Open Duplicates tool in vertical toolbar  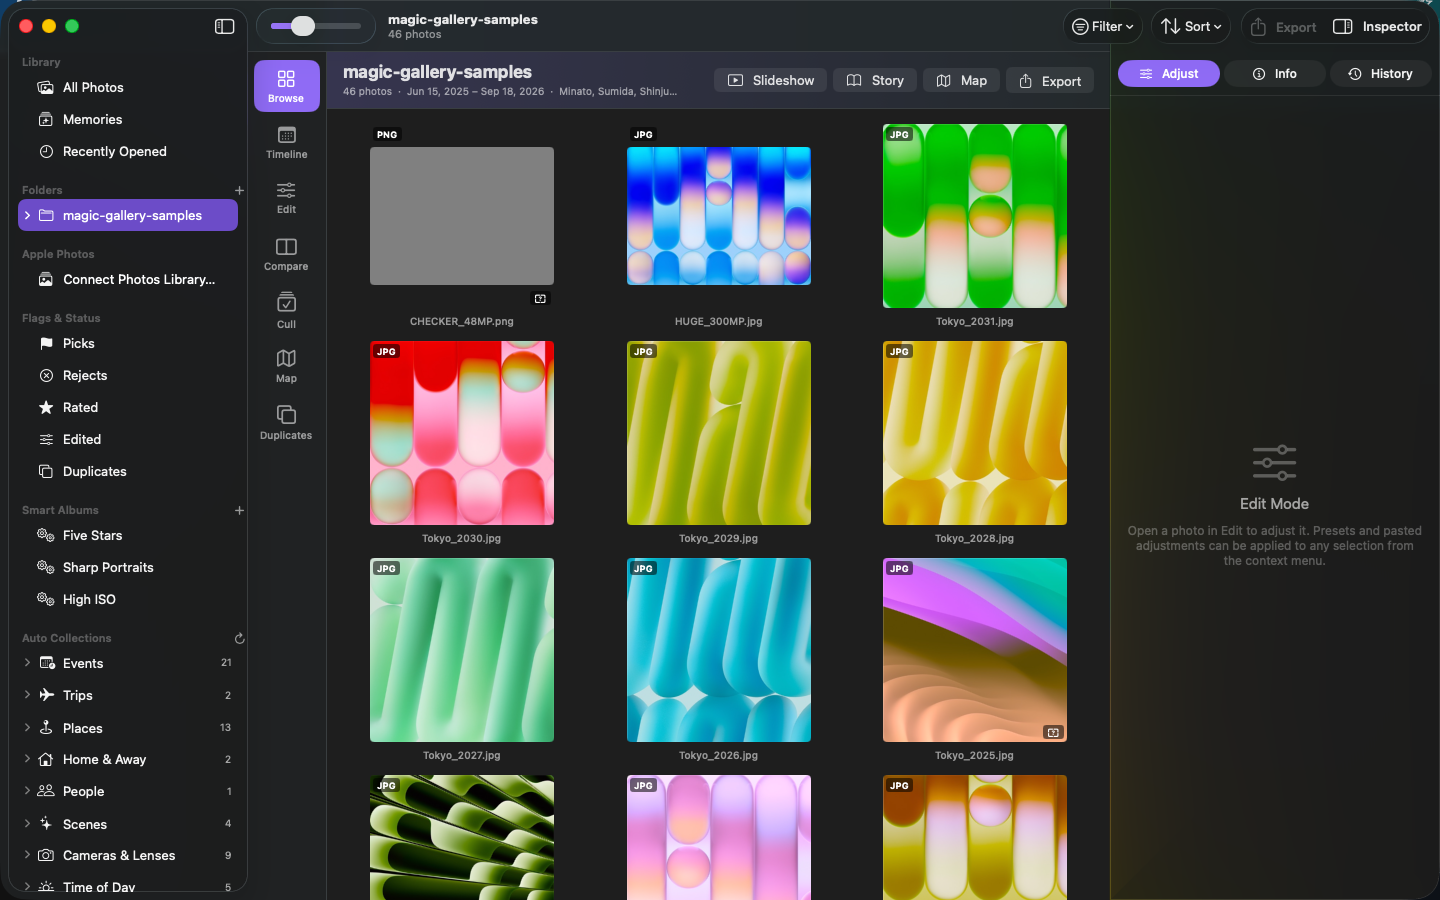tap(286, 422)
